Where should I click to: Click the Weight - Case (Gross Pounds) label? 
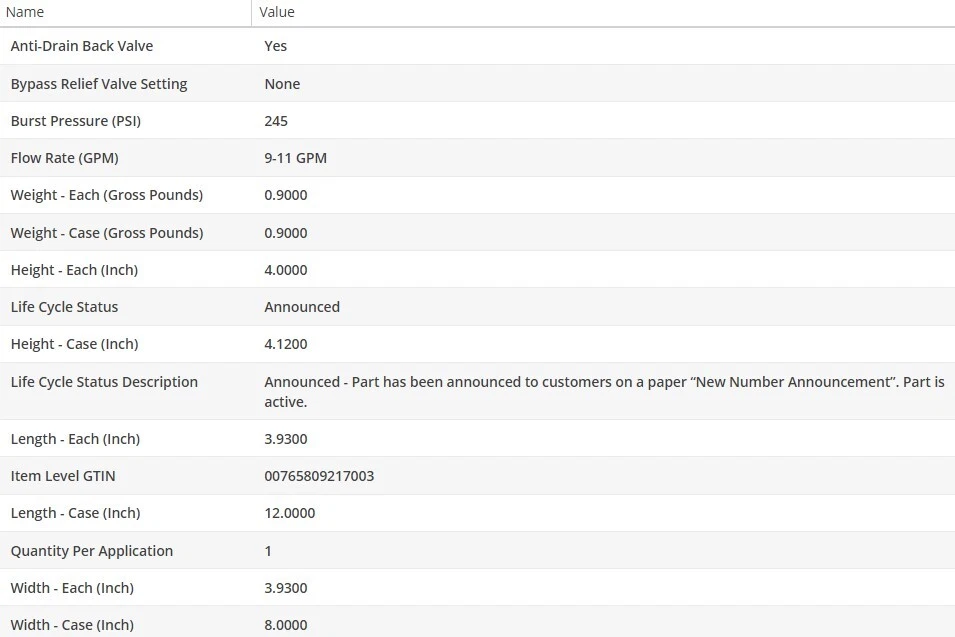coord(107,233)
